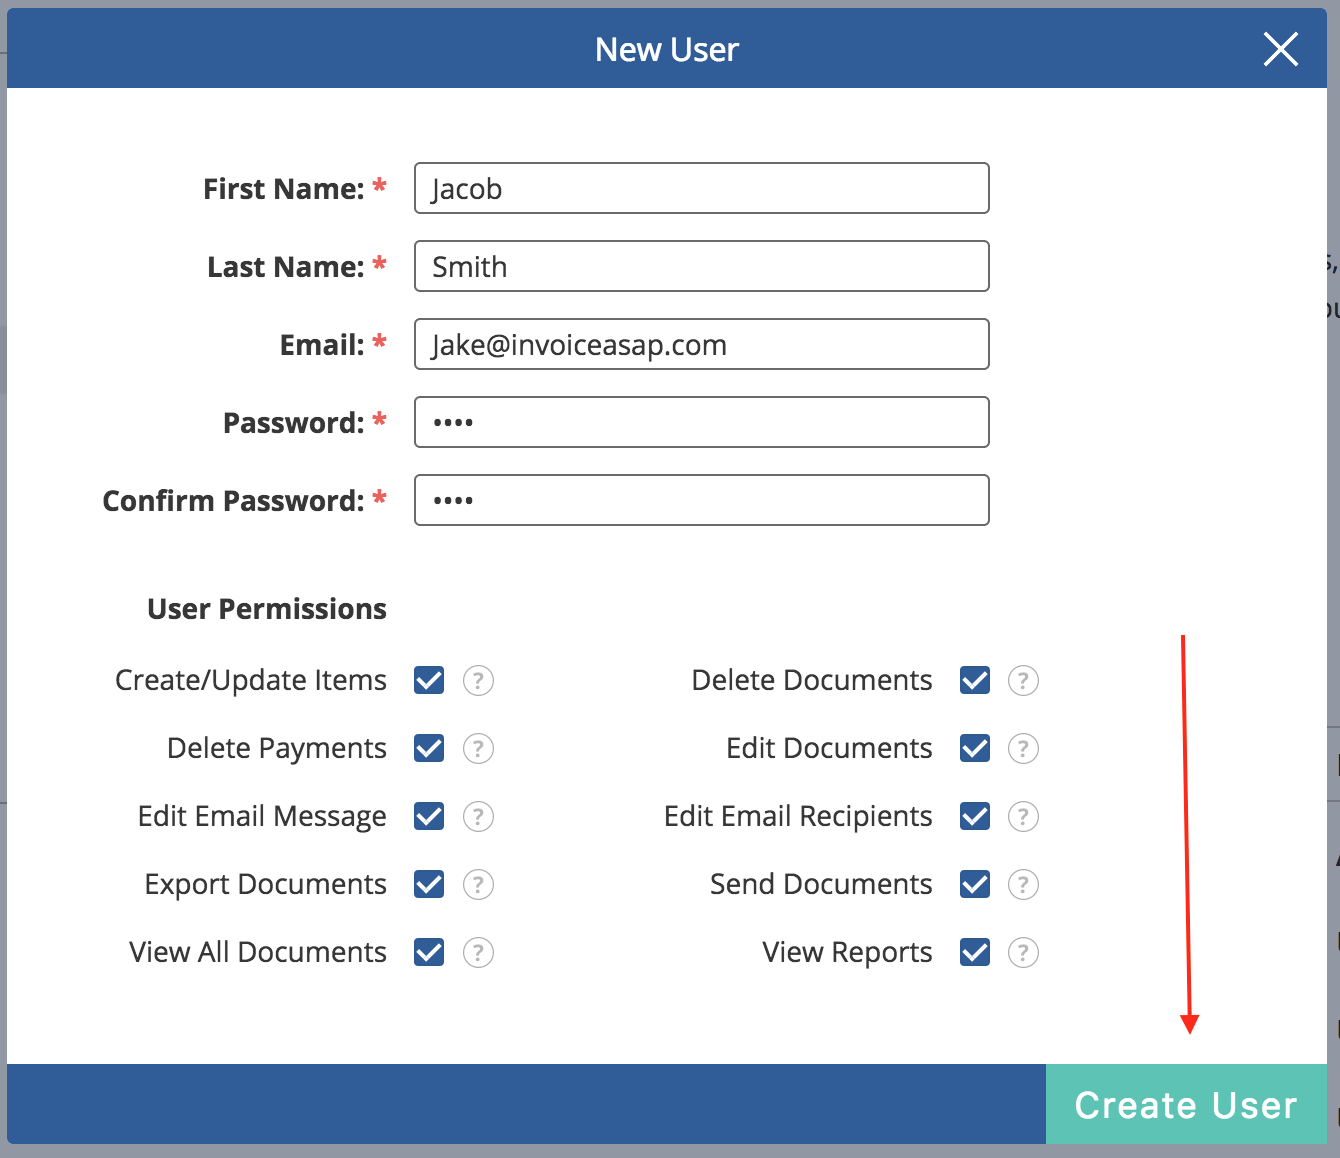Open help tooltip for View Reports
Viewport: 1340px width, 1158px height.
[x=1023, y=953]
